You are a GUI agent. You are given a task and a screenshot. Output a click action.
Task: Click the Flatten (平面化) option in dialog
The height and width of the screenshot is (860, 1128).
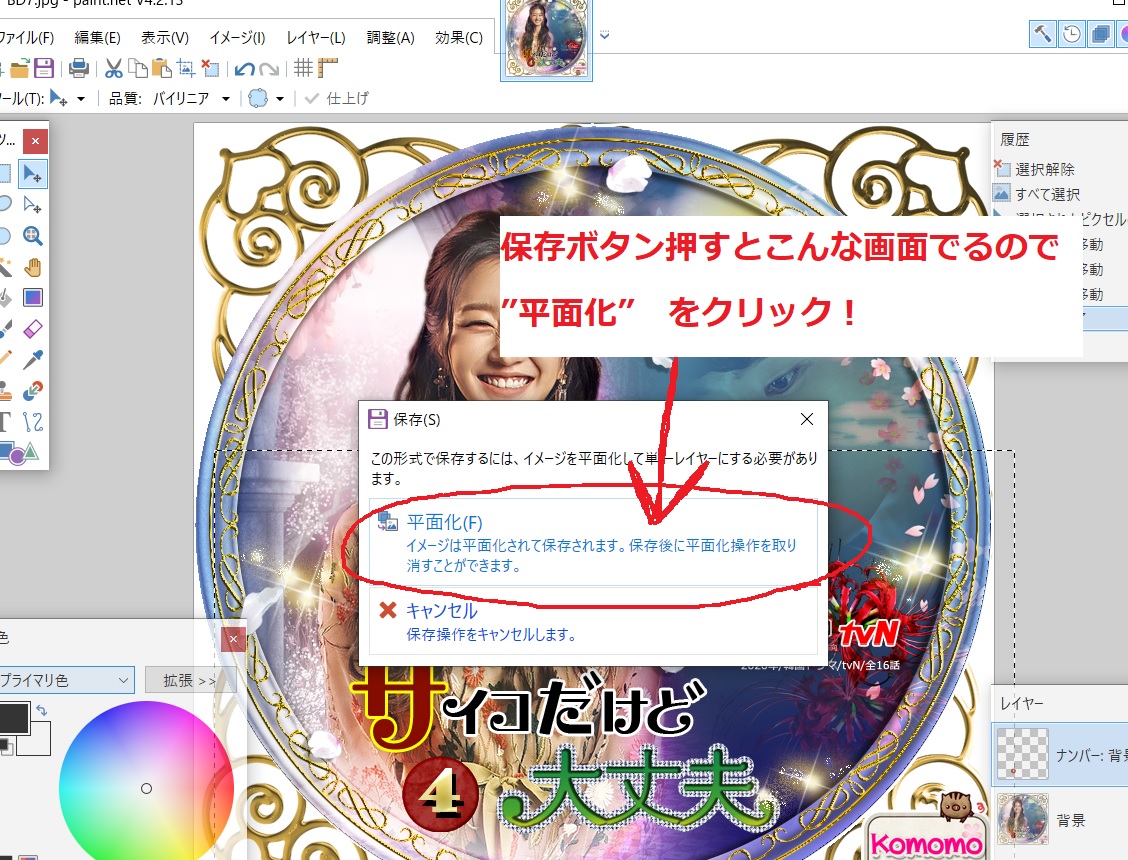point(593,542)
